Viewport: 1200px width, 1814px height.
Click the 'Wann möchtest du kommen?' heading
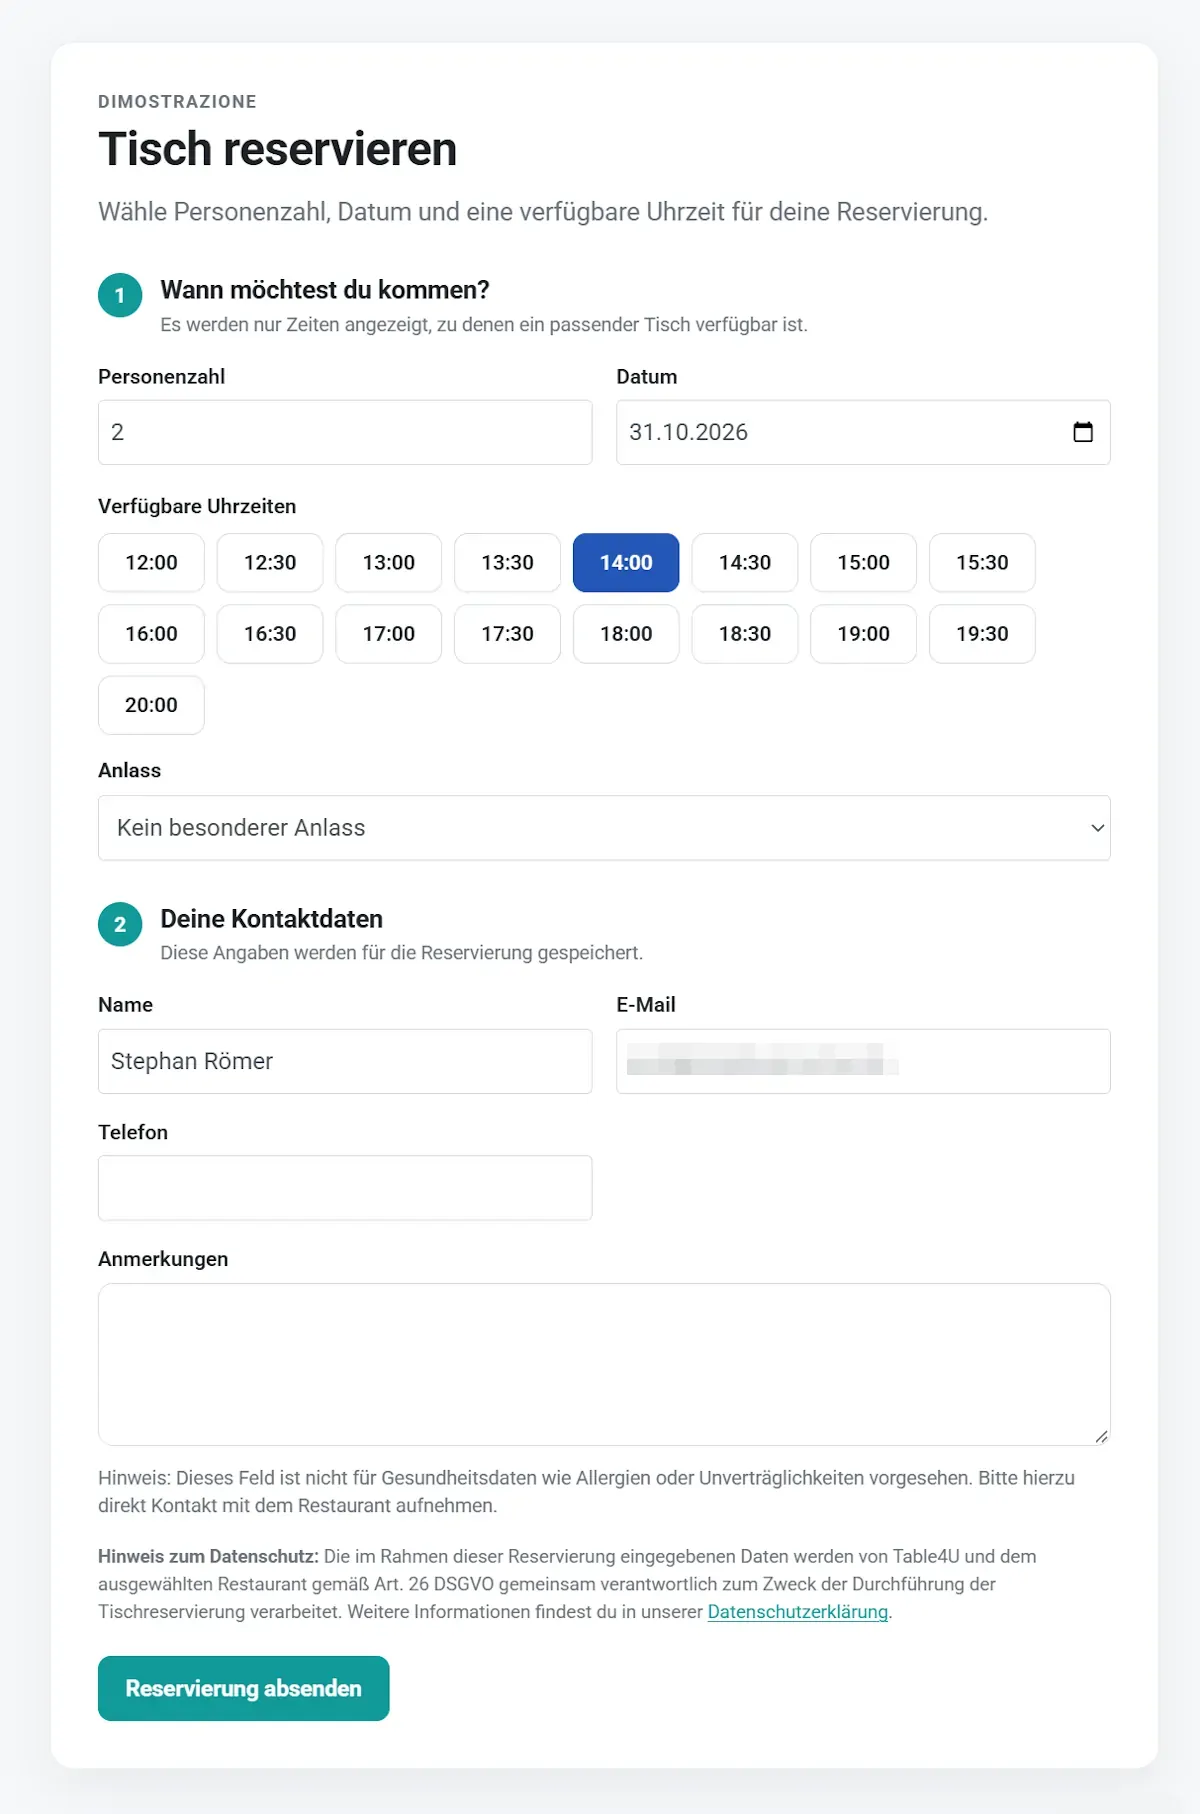point(325,290)
